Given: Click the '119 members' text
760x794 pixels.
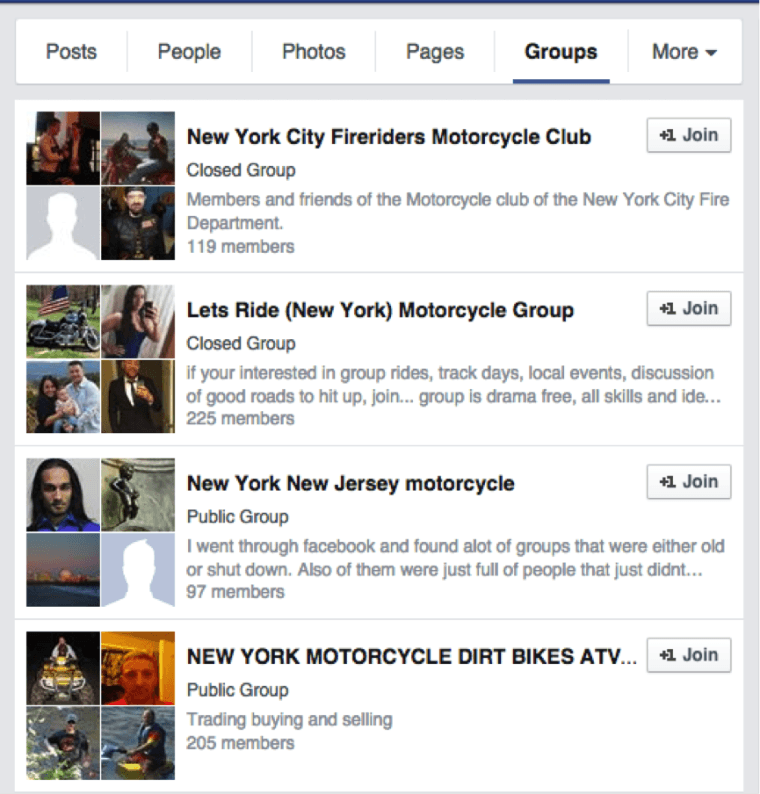Looking at the screenshot, I should point(241,247).
